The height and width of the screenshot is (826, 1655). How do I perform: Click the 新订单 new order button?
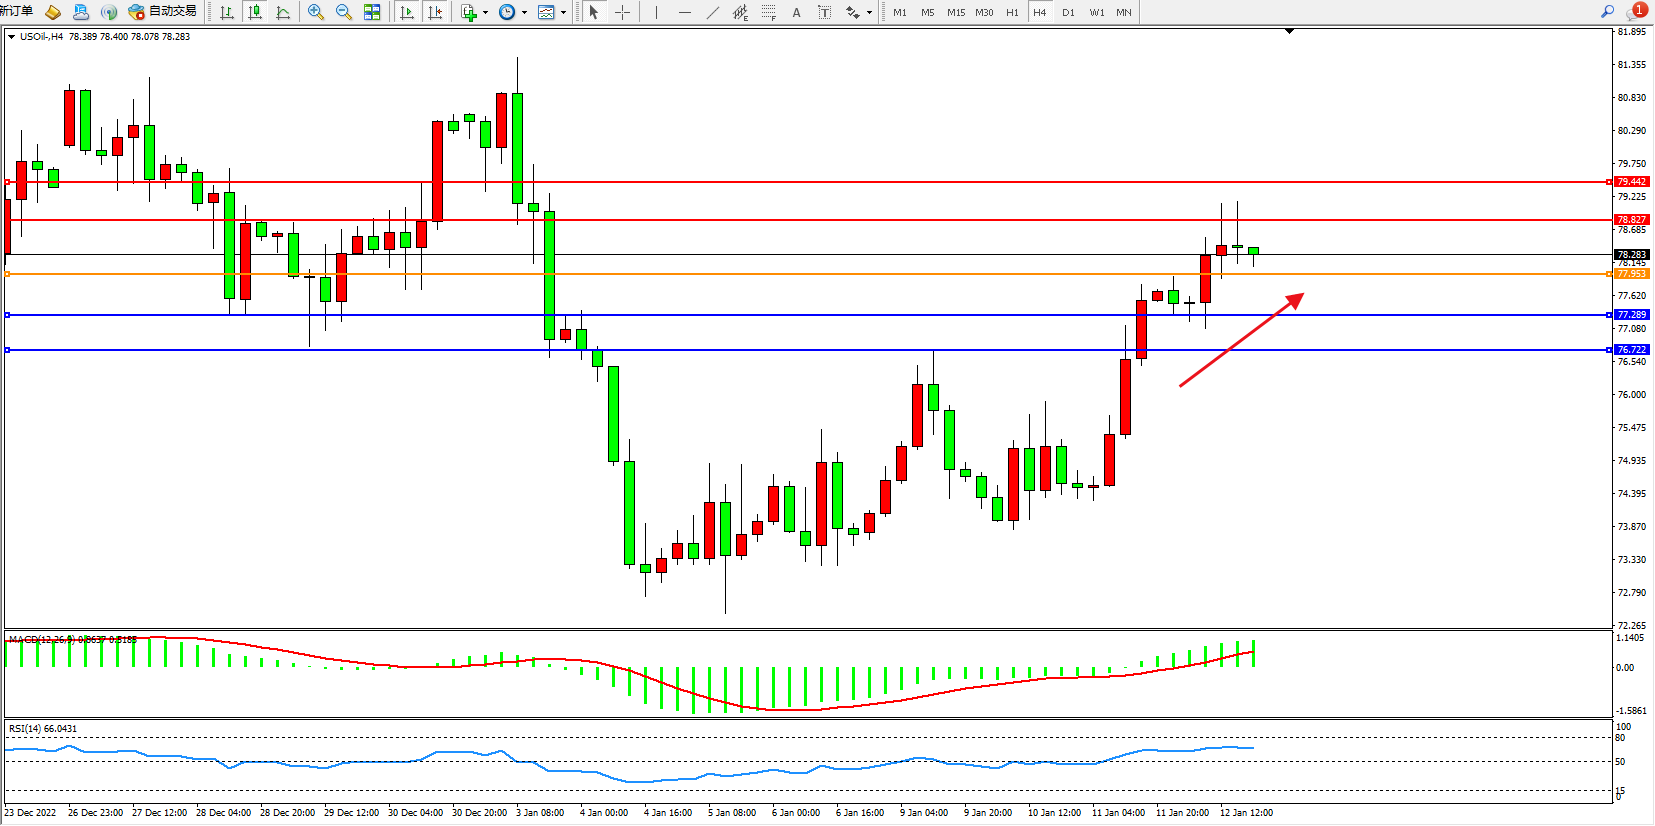point(17,12)
